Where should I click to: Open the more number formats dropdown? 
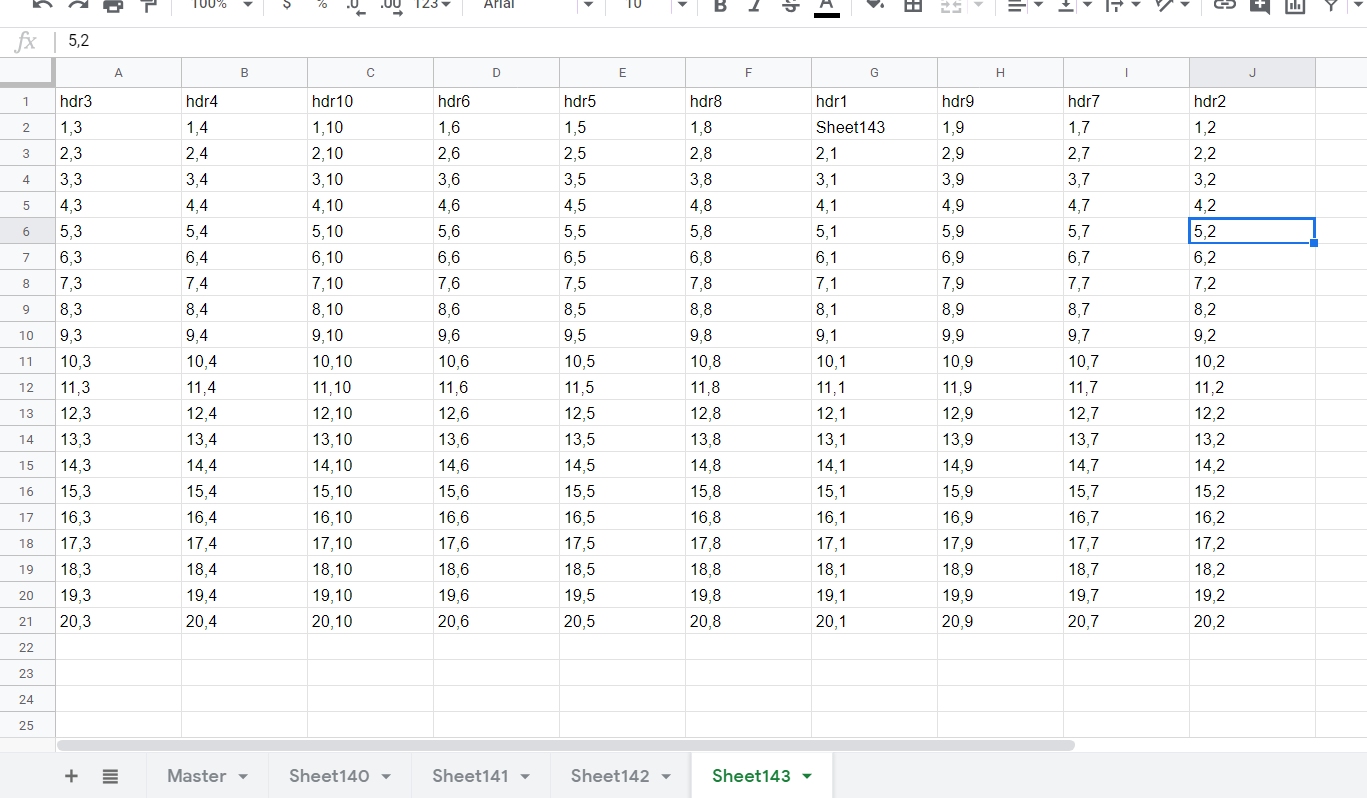pos(432,6)
